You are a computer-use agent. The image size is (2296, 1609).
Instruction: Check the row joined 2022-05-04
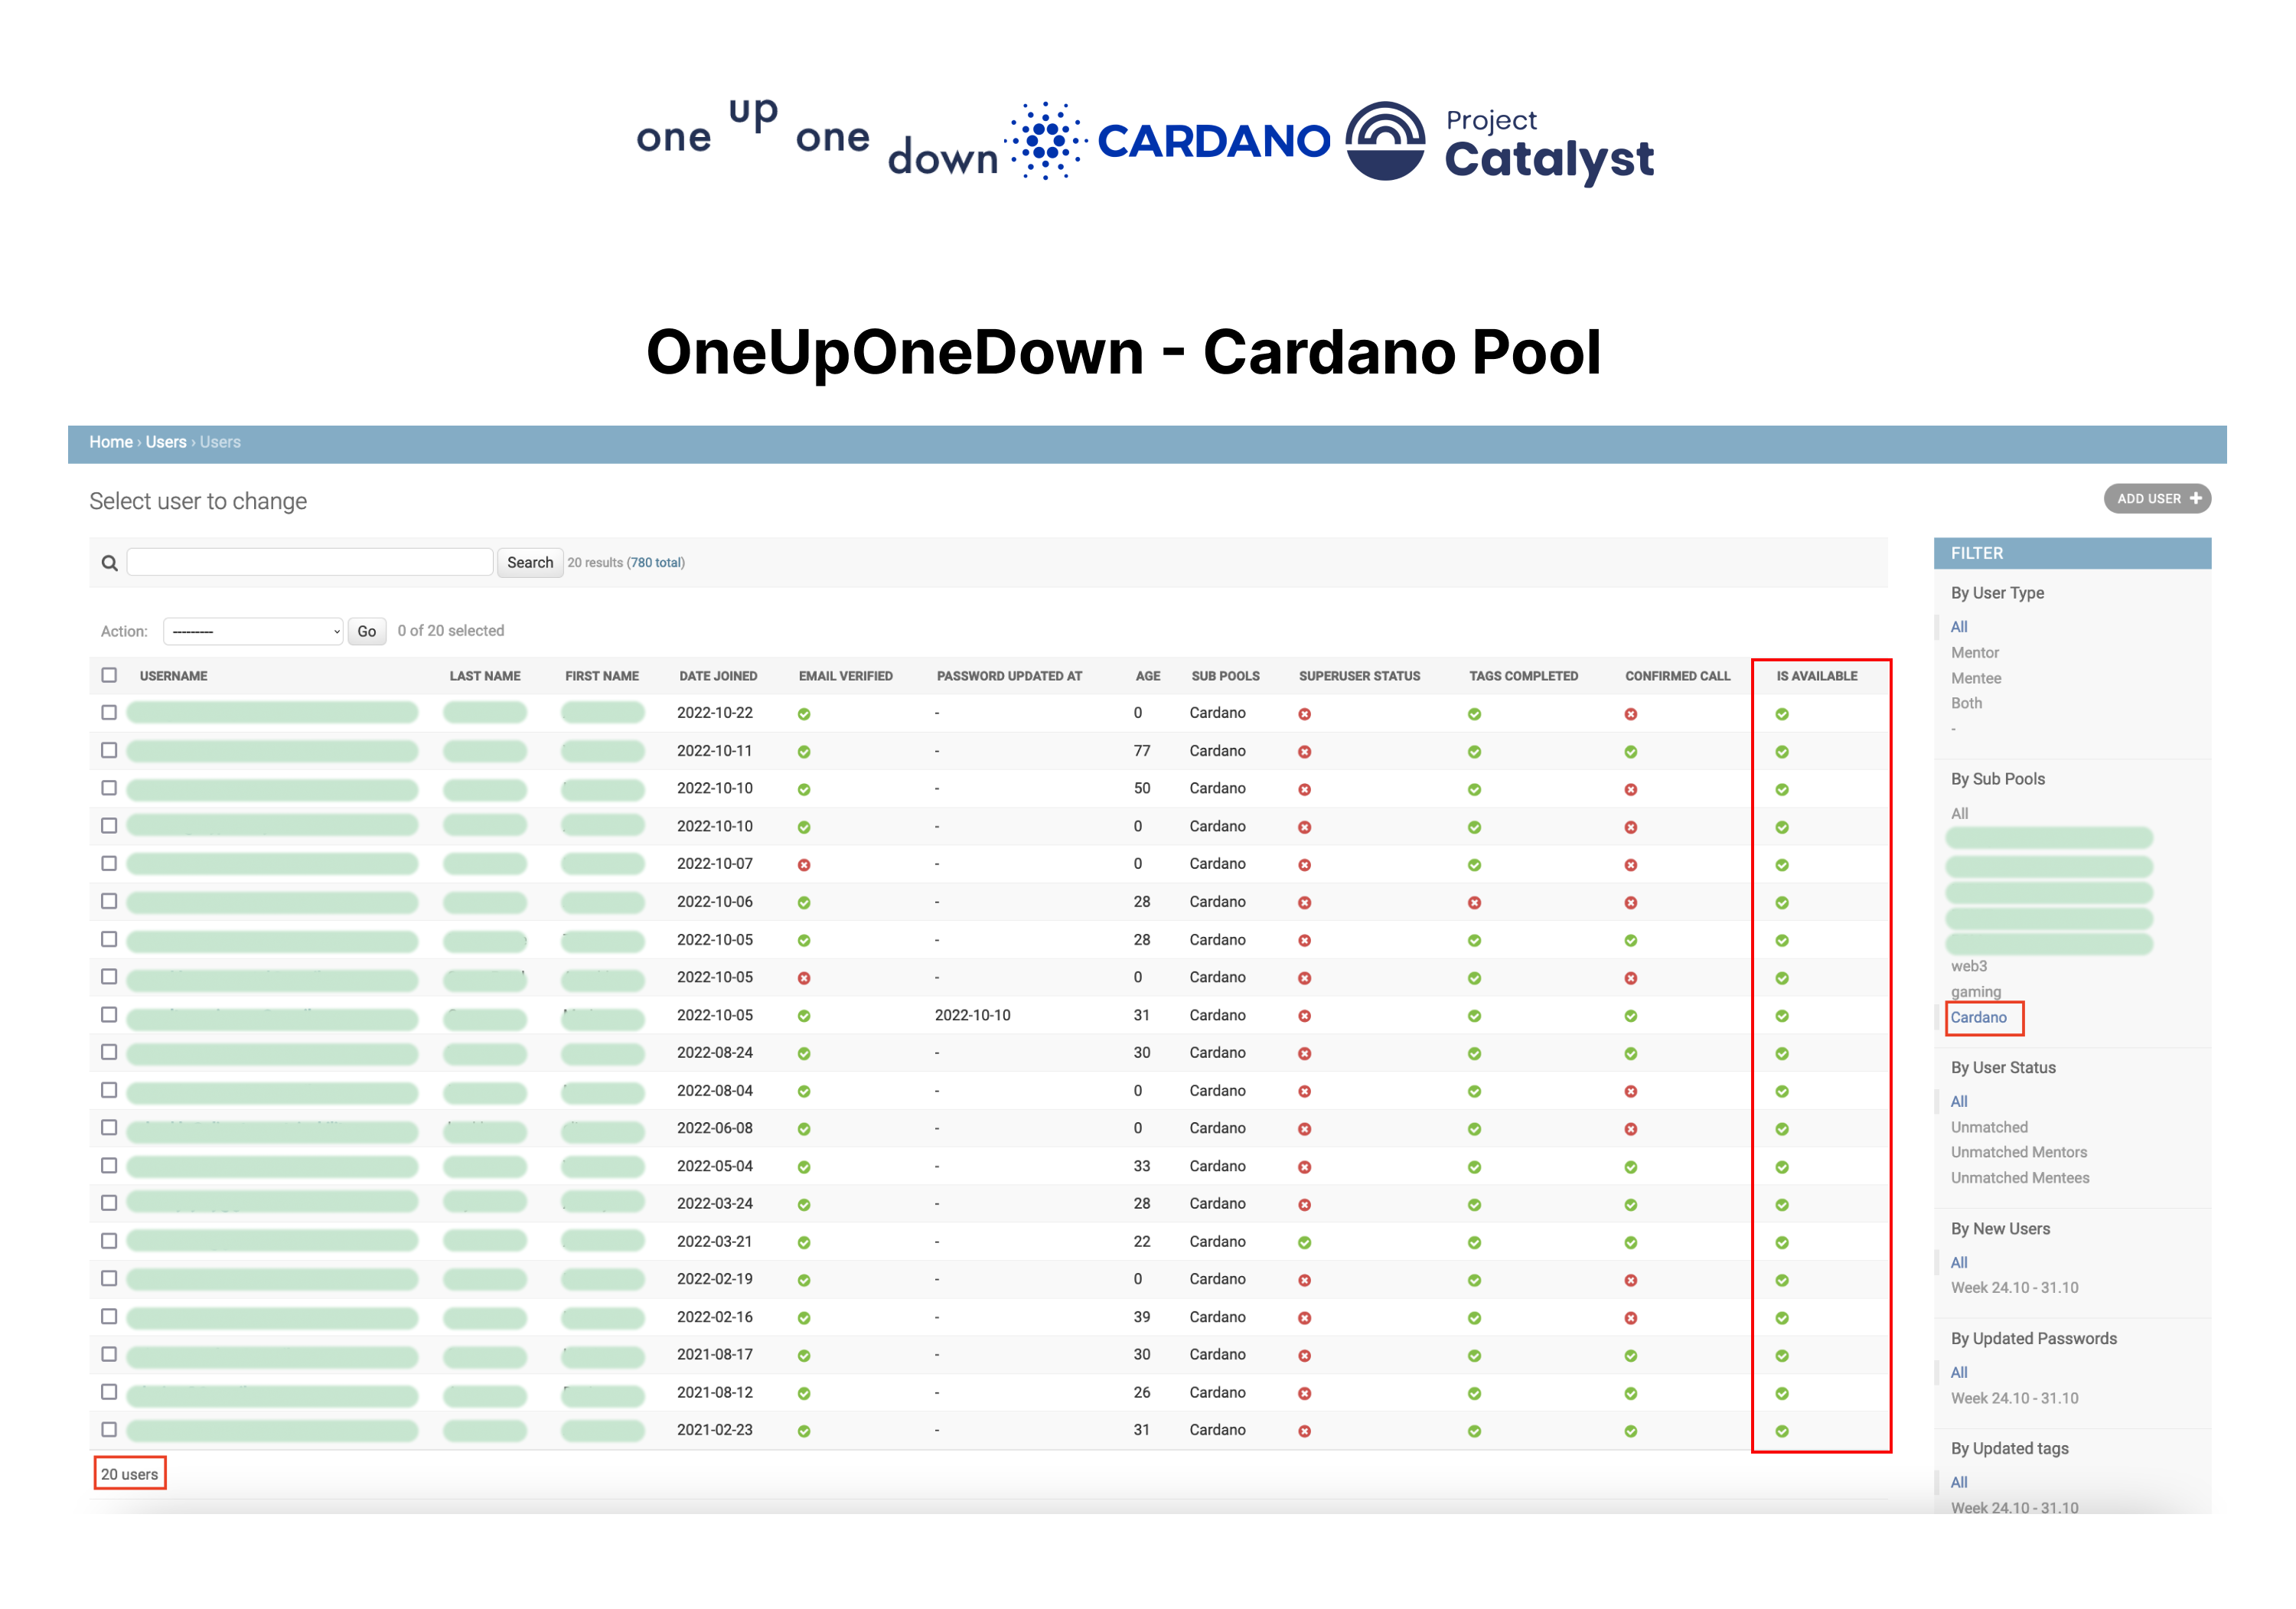109,1165
